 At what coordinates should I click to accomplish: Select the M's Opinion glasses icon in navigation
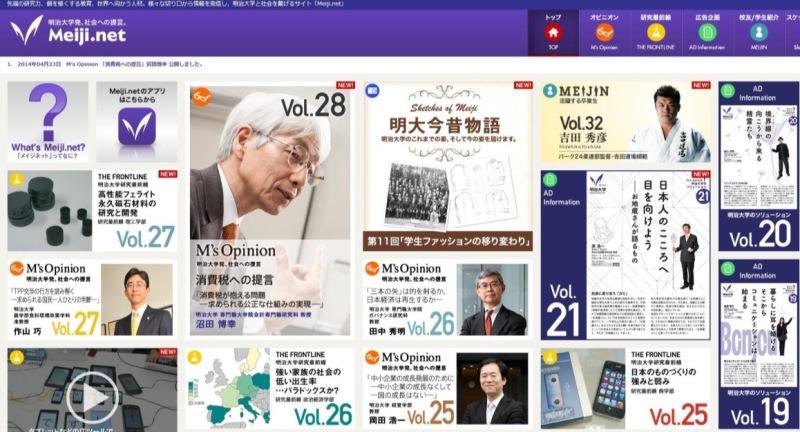tap(604, 33)
